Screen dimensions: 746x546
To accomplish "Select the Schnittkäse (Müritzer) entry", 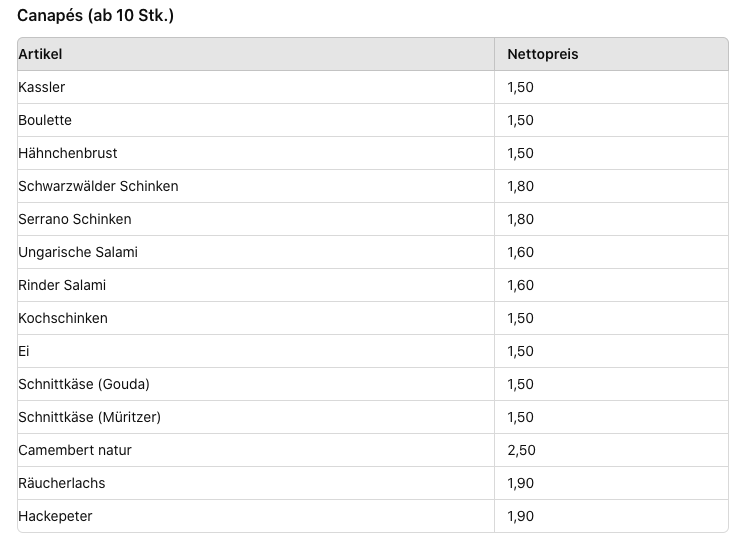I will (x=89, y=417).
